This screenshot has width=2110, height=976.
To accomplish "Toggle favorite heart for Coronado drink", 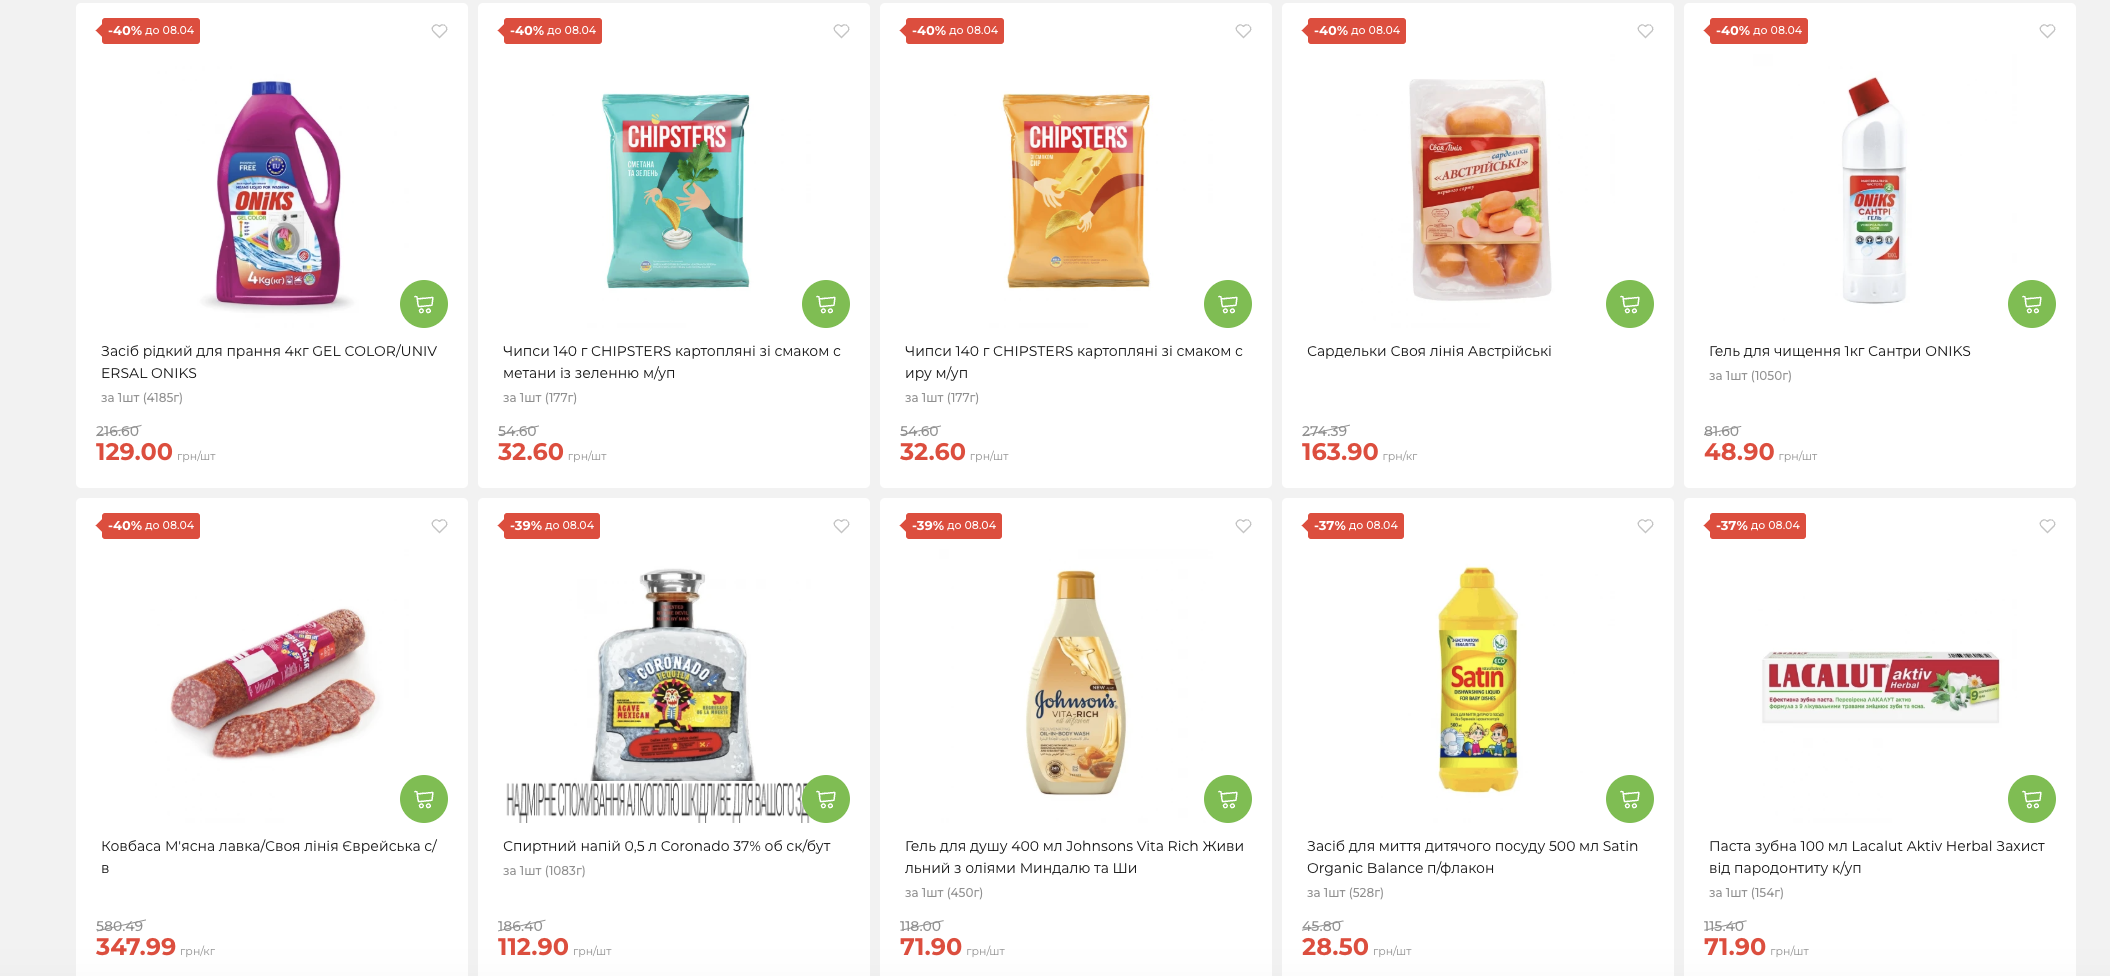I will click(x=841, y=526).
